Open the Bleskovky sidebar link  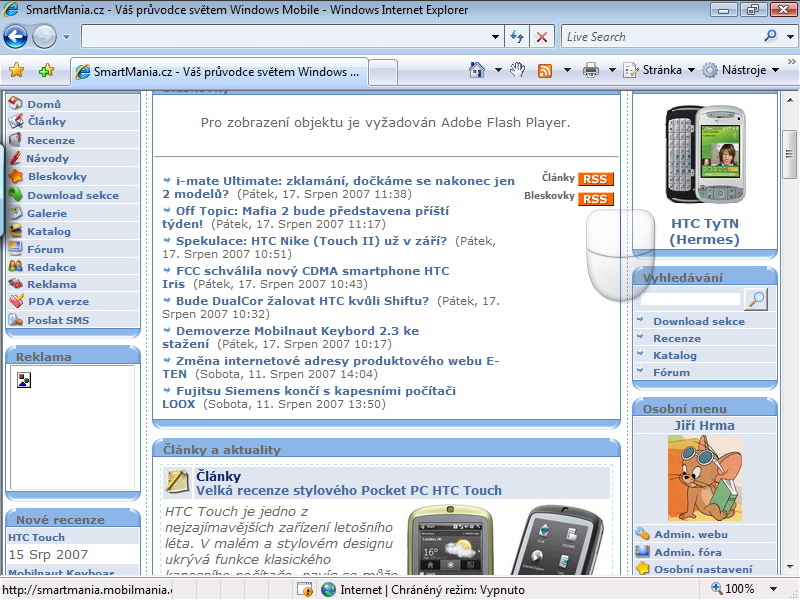pyautogui.click(x=57, y=177)
